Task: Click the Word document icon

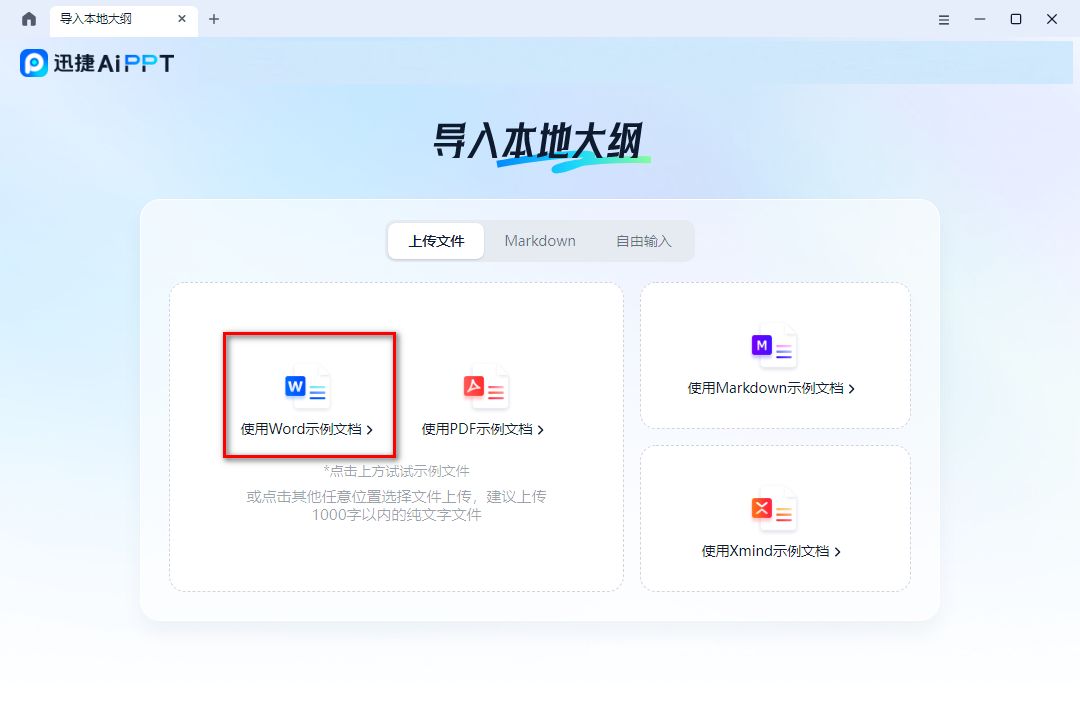Action: pyautogui.click(x=307, y=388)
